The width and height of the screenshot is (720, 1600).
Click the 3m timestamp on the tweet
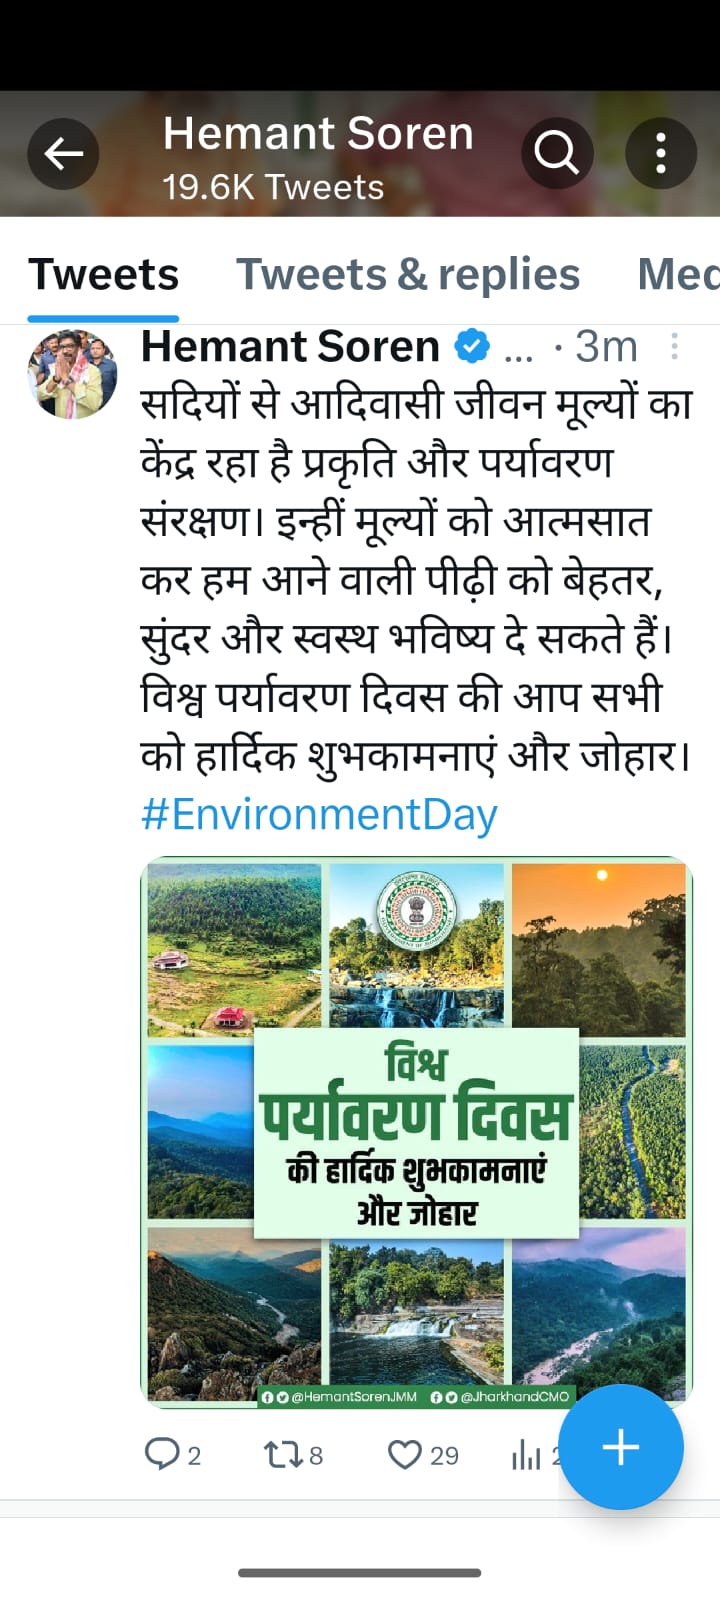point(606,347)
